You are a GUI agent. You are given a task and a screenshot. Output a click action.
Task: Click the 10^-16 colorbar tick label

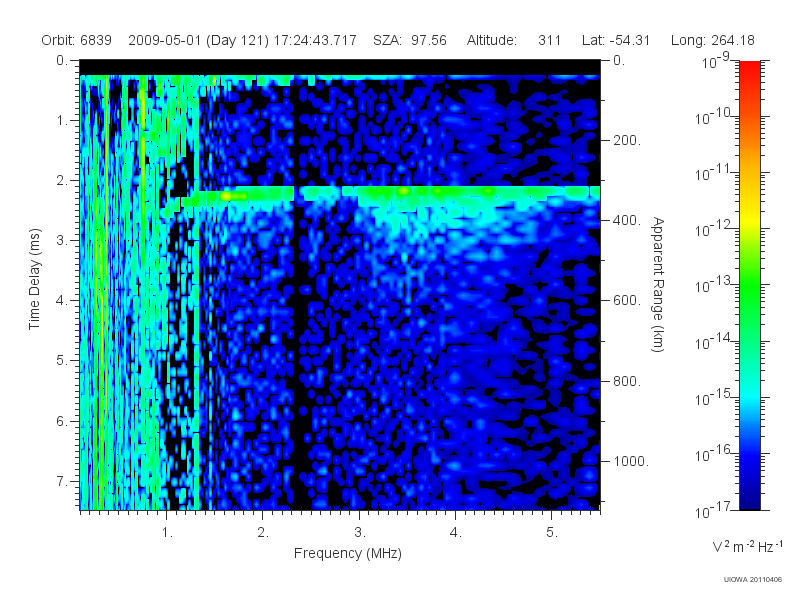(714, 454)
